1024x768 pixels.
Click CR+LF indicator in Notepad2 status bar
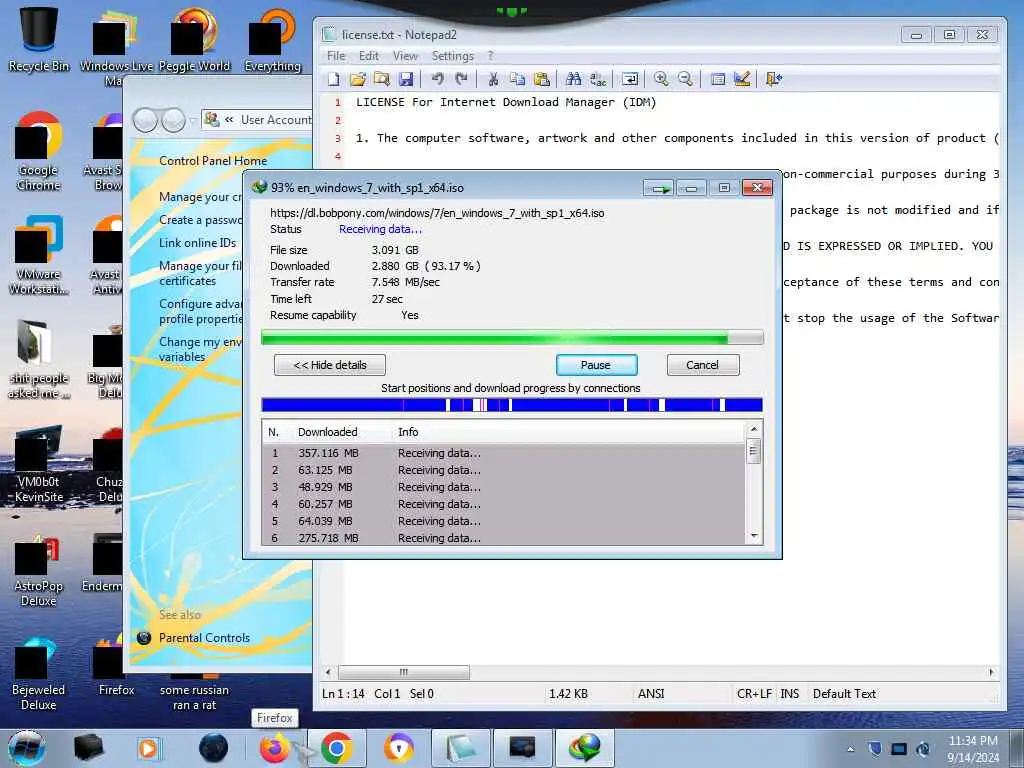pyautogui.click(x=754, y=694)
